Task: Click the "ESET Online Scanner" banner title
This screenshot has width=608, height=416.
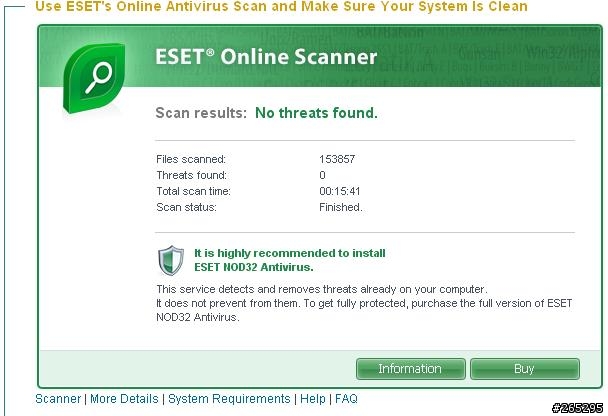Action: pyautogui.click(x=266, y=57)
